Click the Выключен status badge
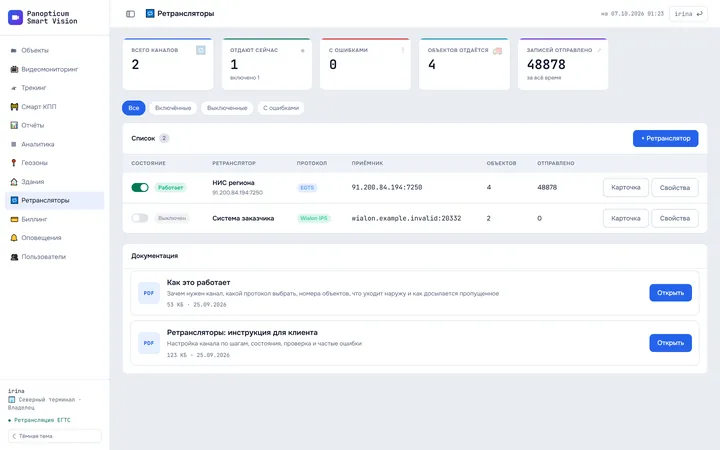Image resolution: width=720 pixels, height=450 pixels. pyautogui.click(x=172, y=218)
